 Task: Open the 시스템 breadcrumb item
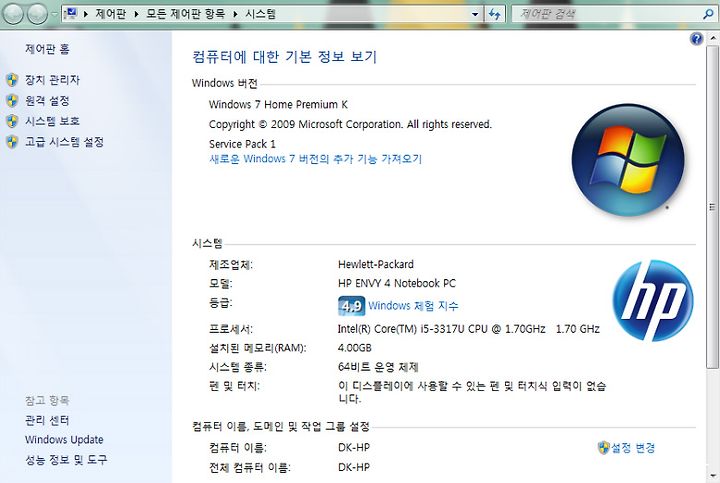[260, 14]
